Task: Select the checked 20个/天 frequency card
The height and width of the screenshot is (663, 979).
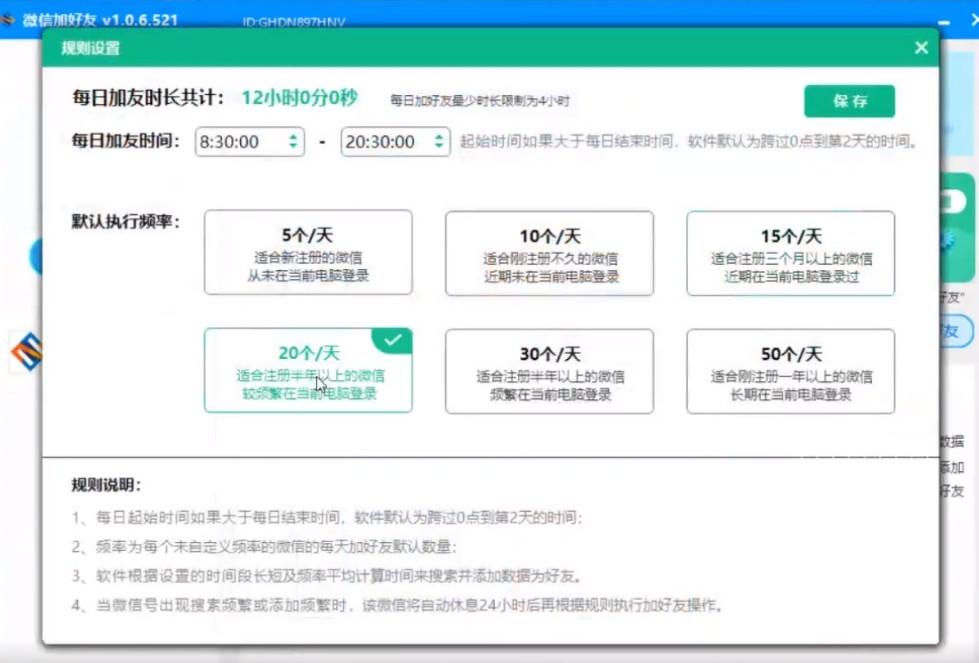Action: point(308,370)
